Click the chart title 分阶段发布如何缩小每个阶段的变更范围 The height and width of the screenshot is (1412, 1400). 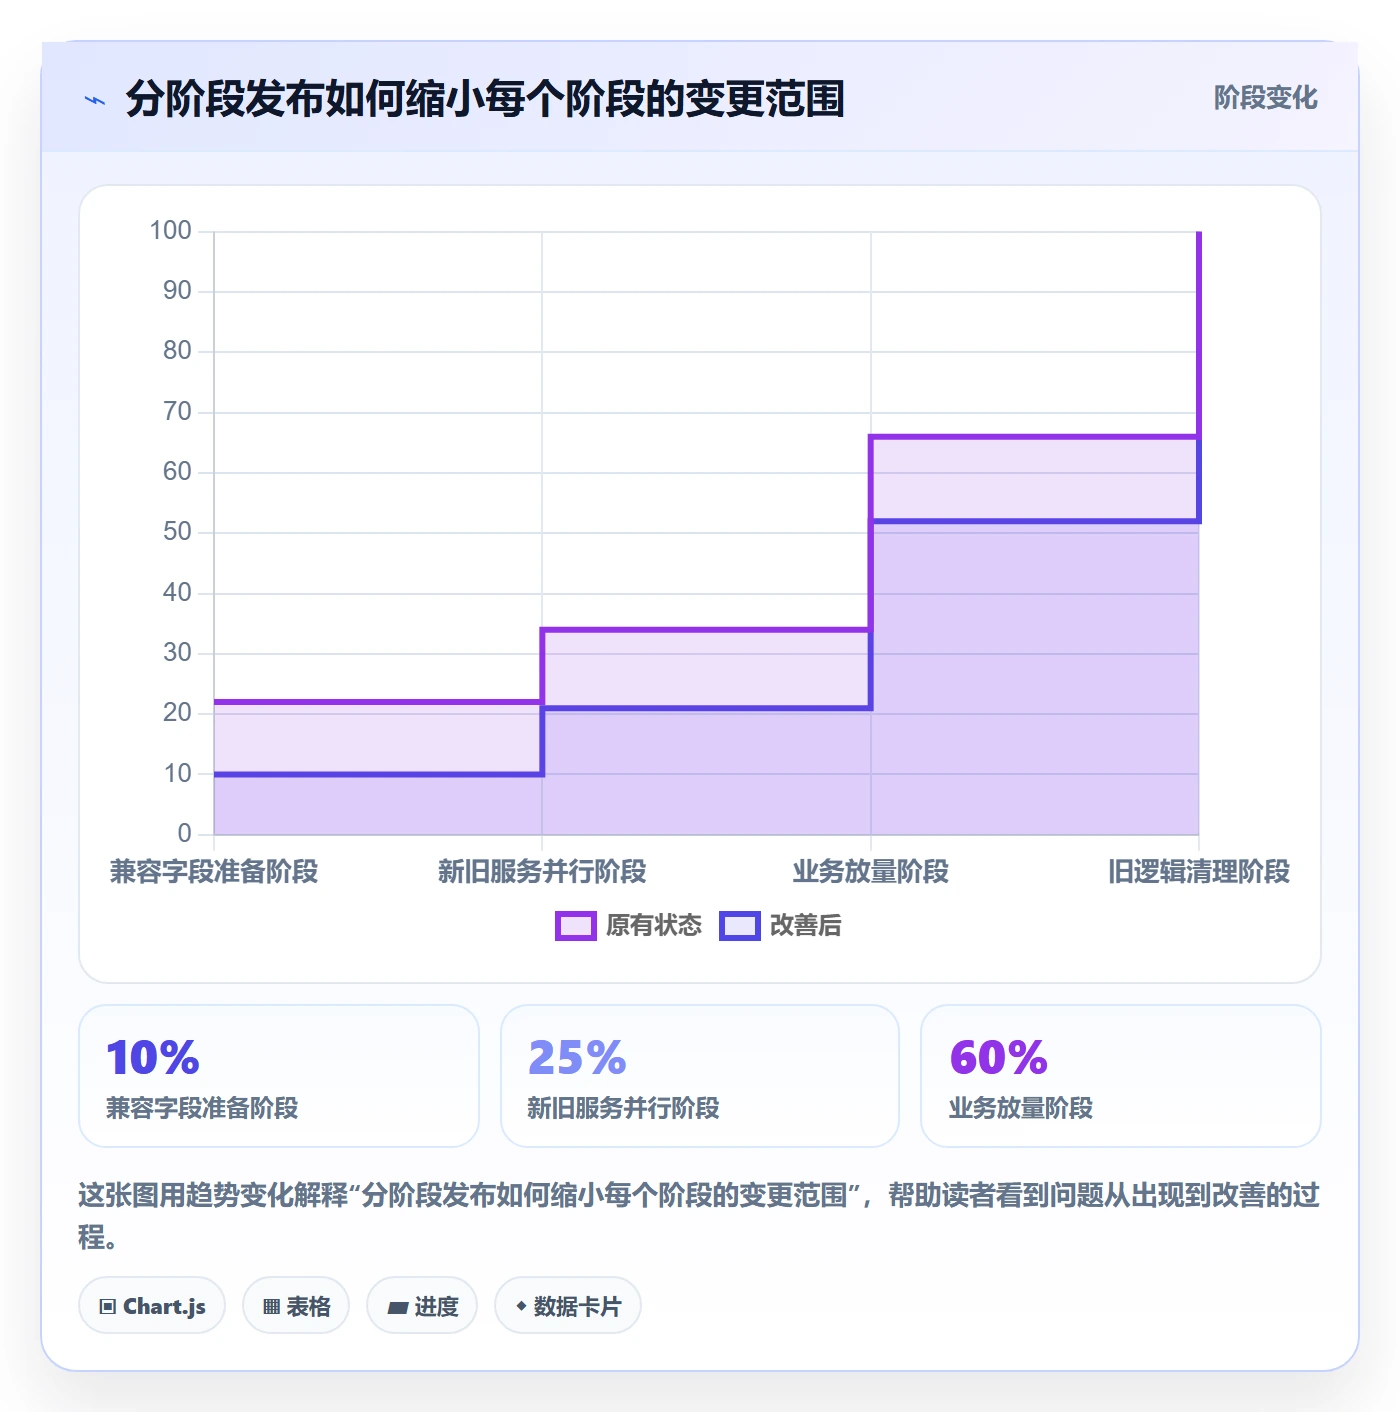485,99
